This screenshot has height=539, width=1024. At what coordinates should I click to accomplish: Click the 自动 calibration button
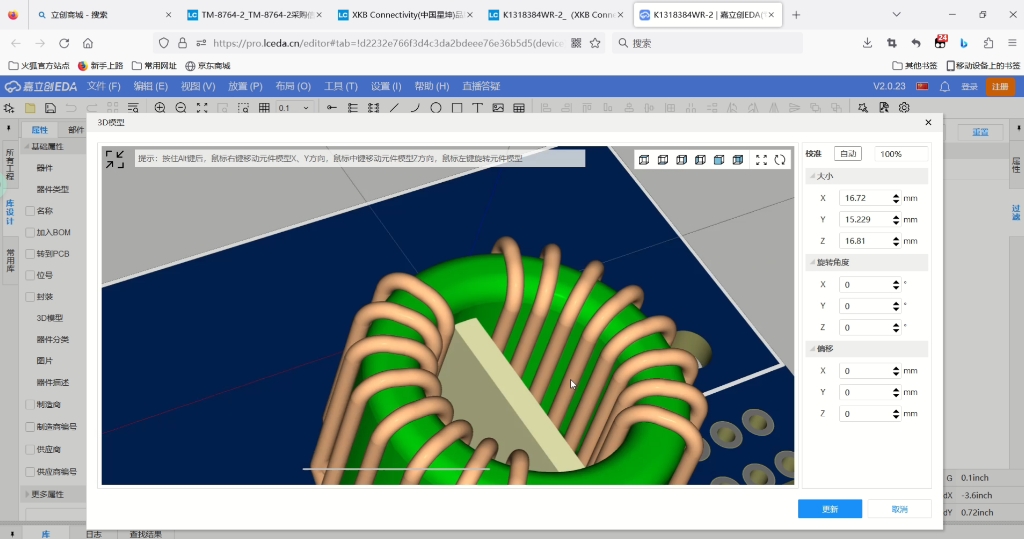point(848,154)
